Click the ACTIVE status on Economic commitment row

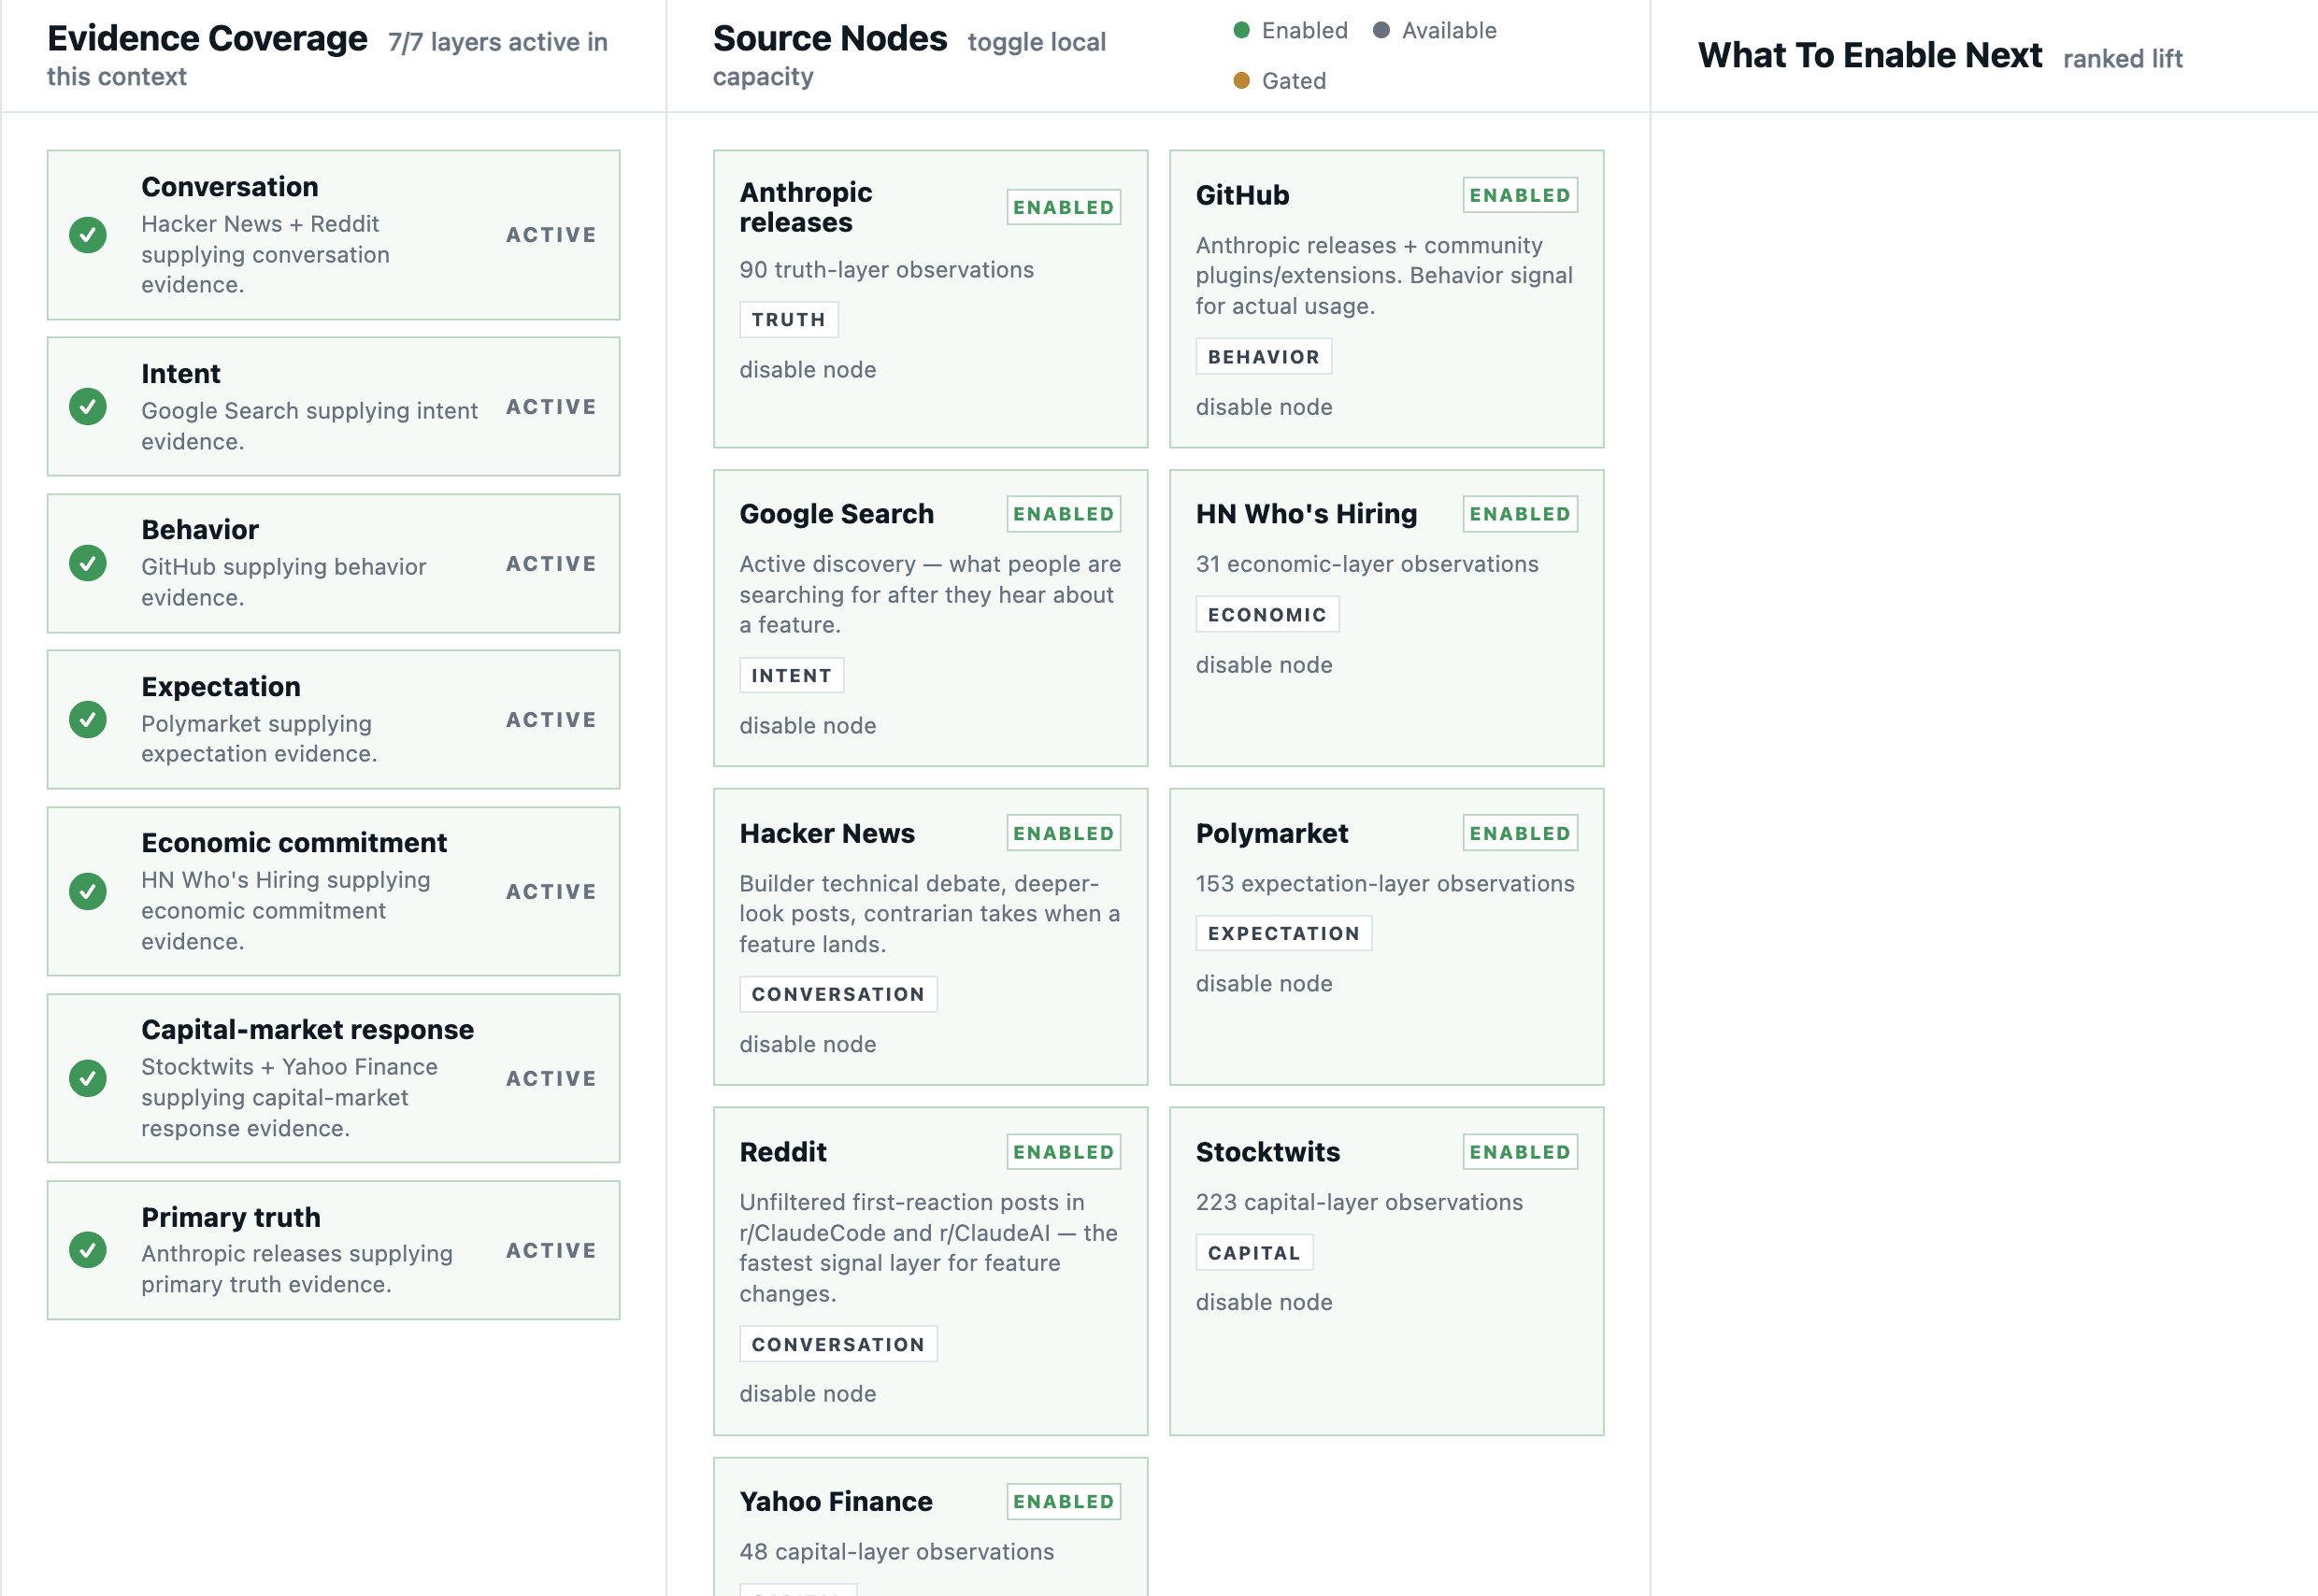551,891
